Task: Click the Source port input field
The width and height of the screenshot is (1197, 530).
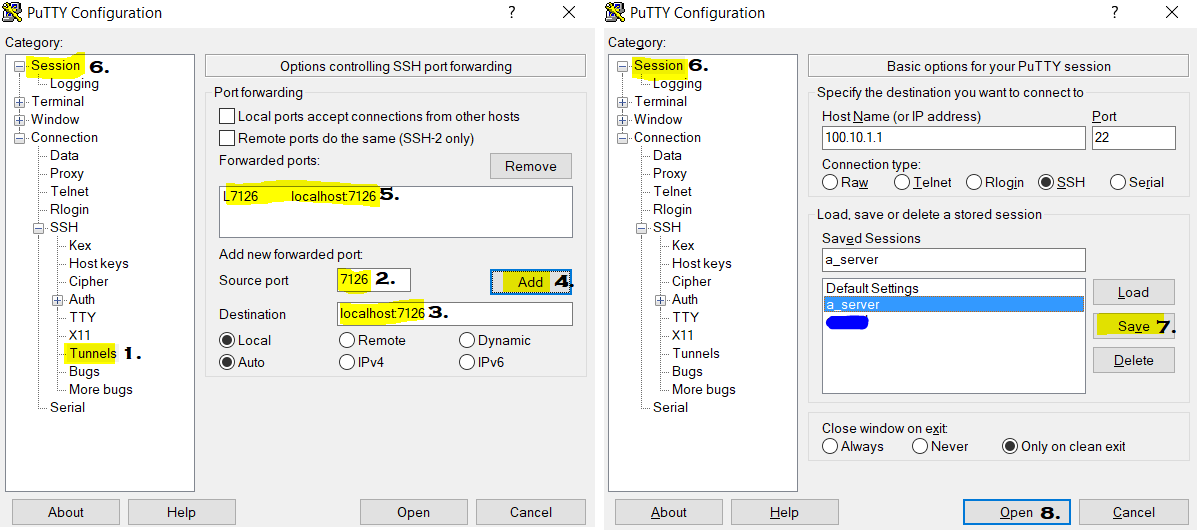Action: pyautogui.click(x=374, y=280)
